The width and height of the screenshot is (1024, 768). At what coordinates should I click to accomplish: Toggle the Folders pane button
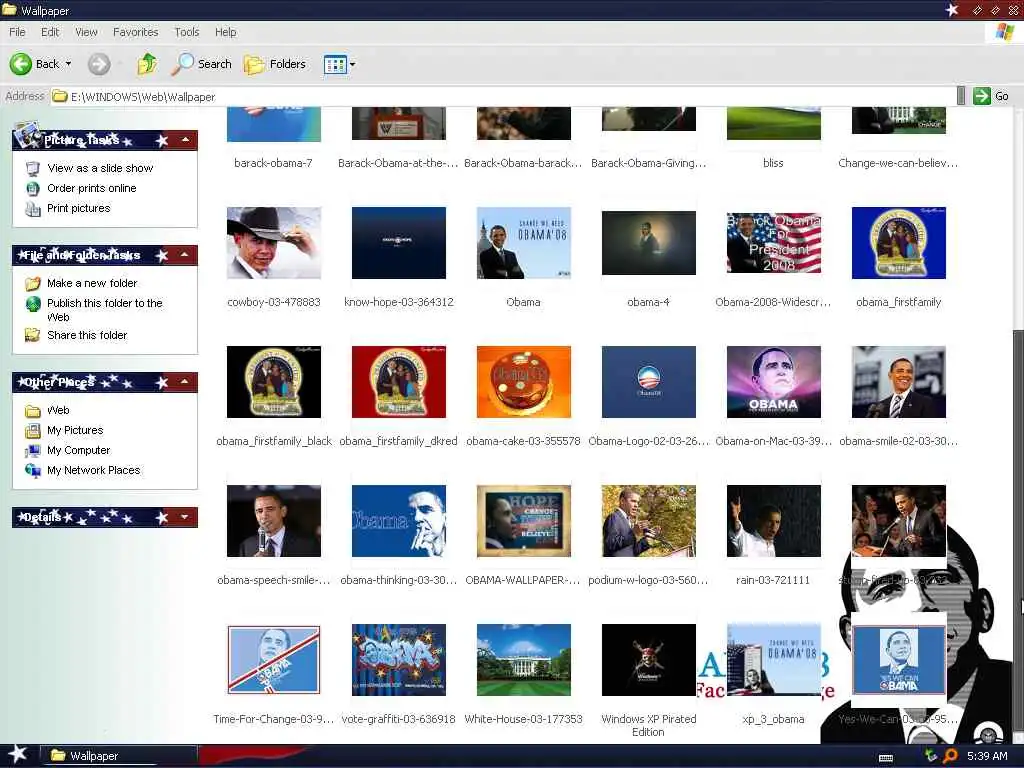[275, 64]
